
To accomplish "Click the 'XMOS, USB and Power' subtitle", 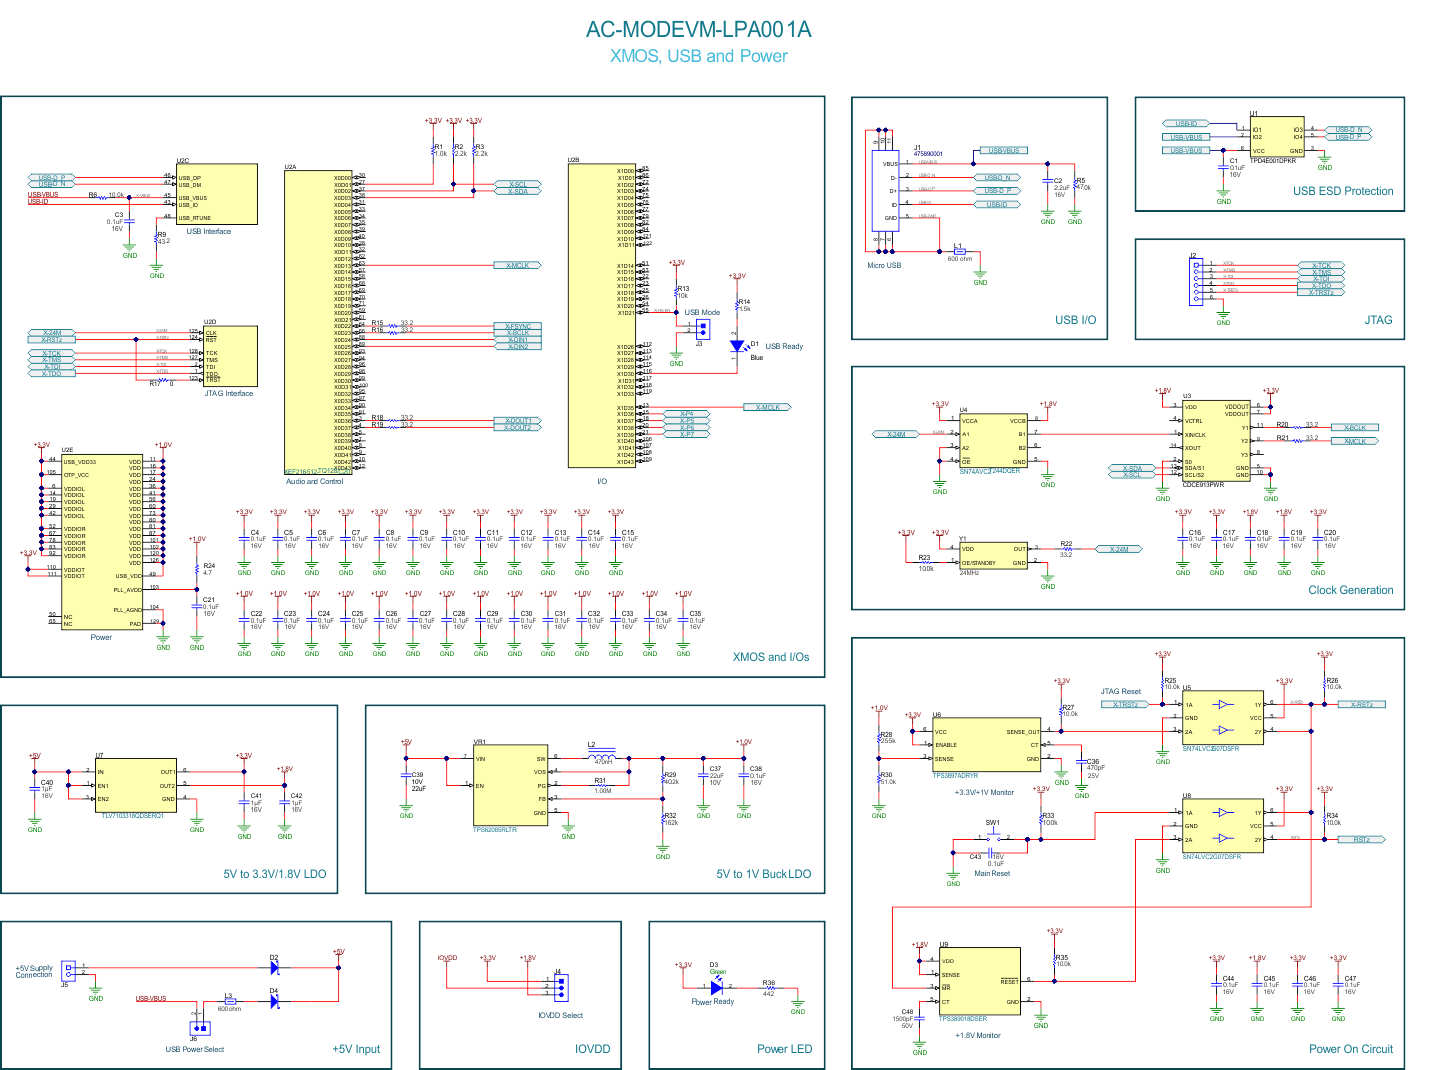I will tap(698, 56).
